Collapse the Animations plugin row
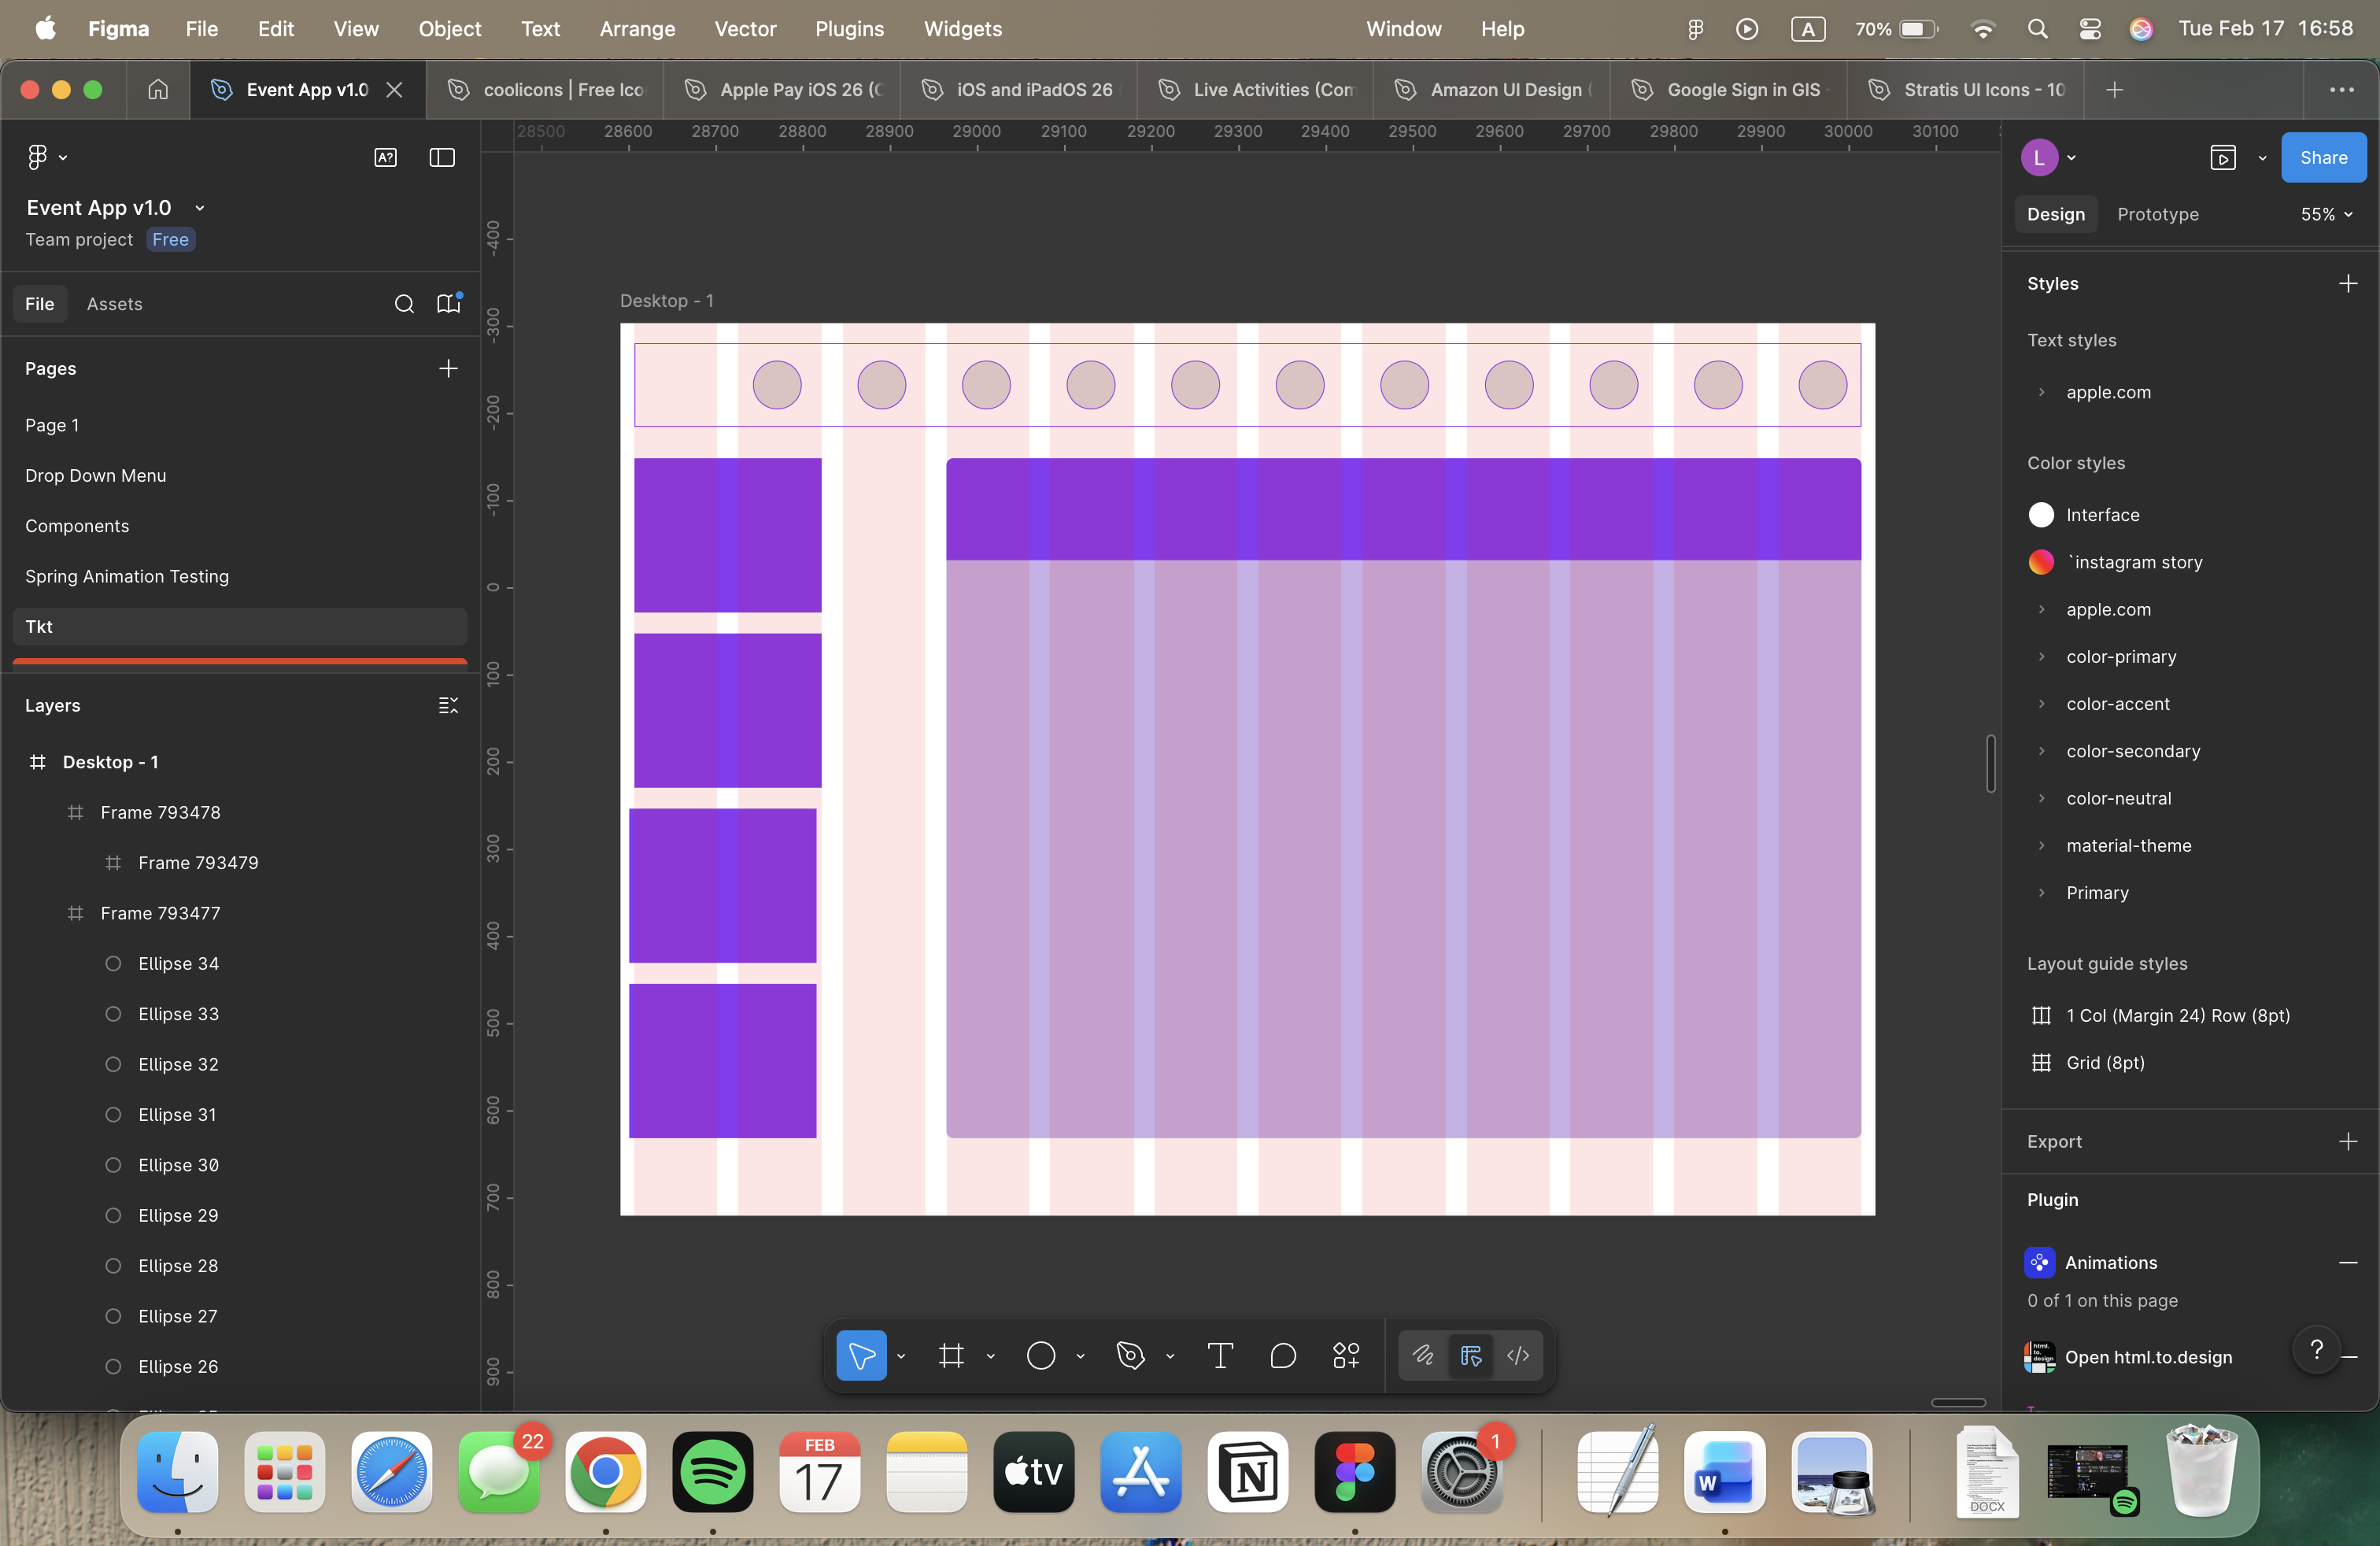2380x1546 pixels. pyautogui.click(x=2348, y=1263)
